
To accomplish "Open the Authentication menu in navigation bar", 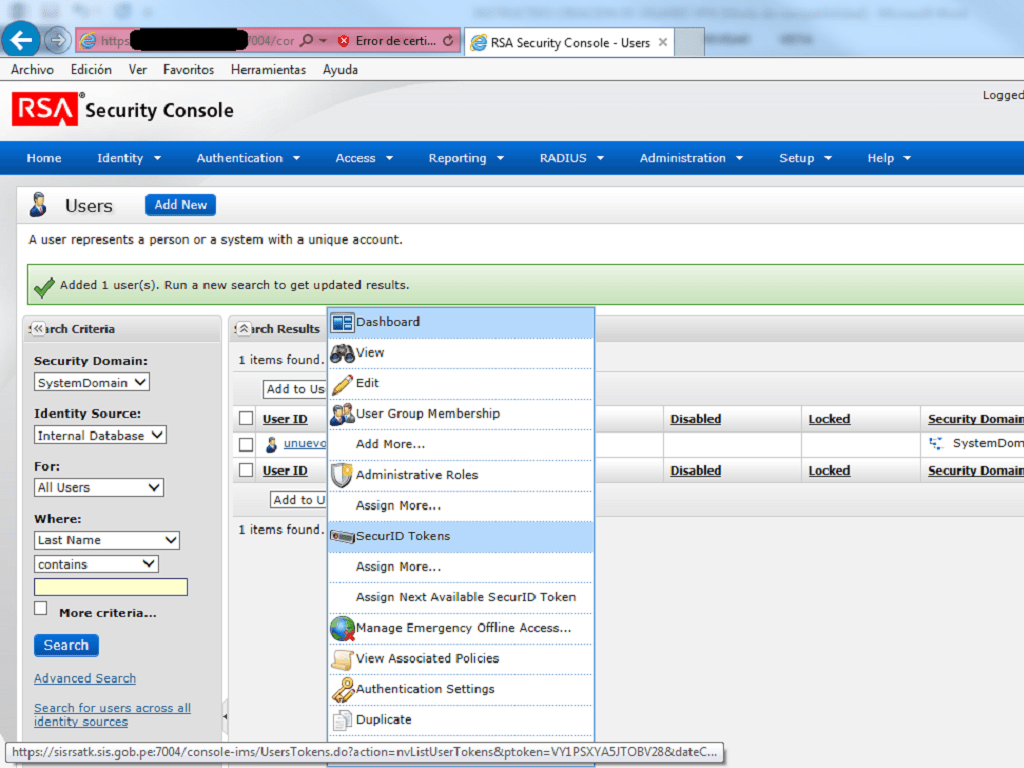I will click(x=248, y=158).
